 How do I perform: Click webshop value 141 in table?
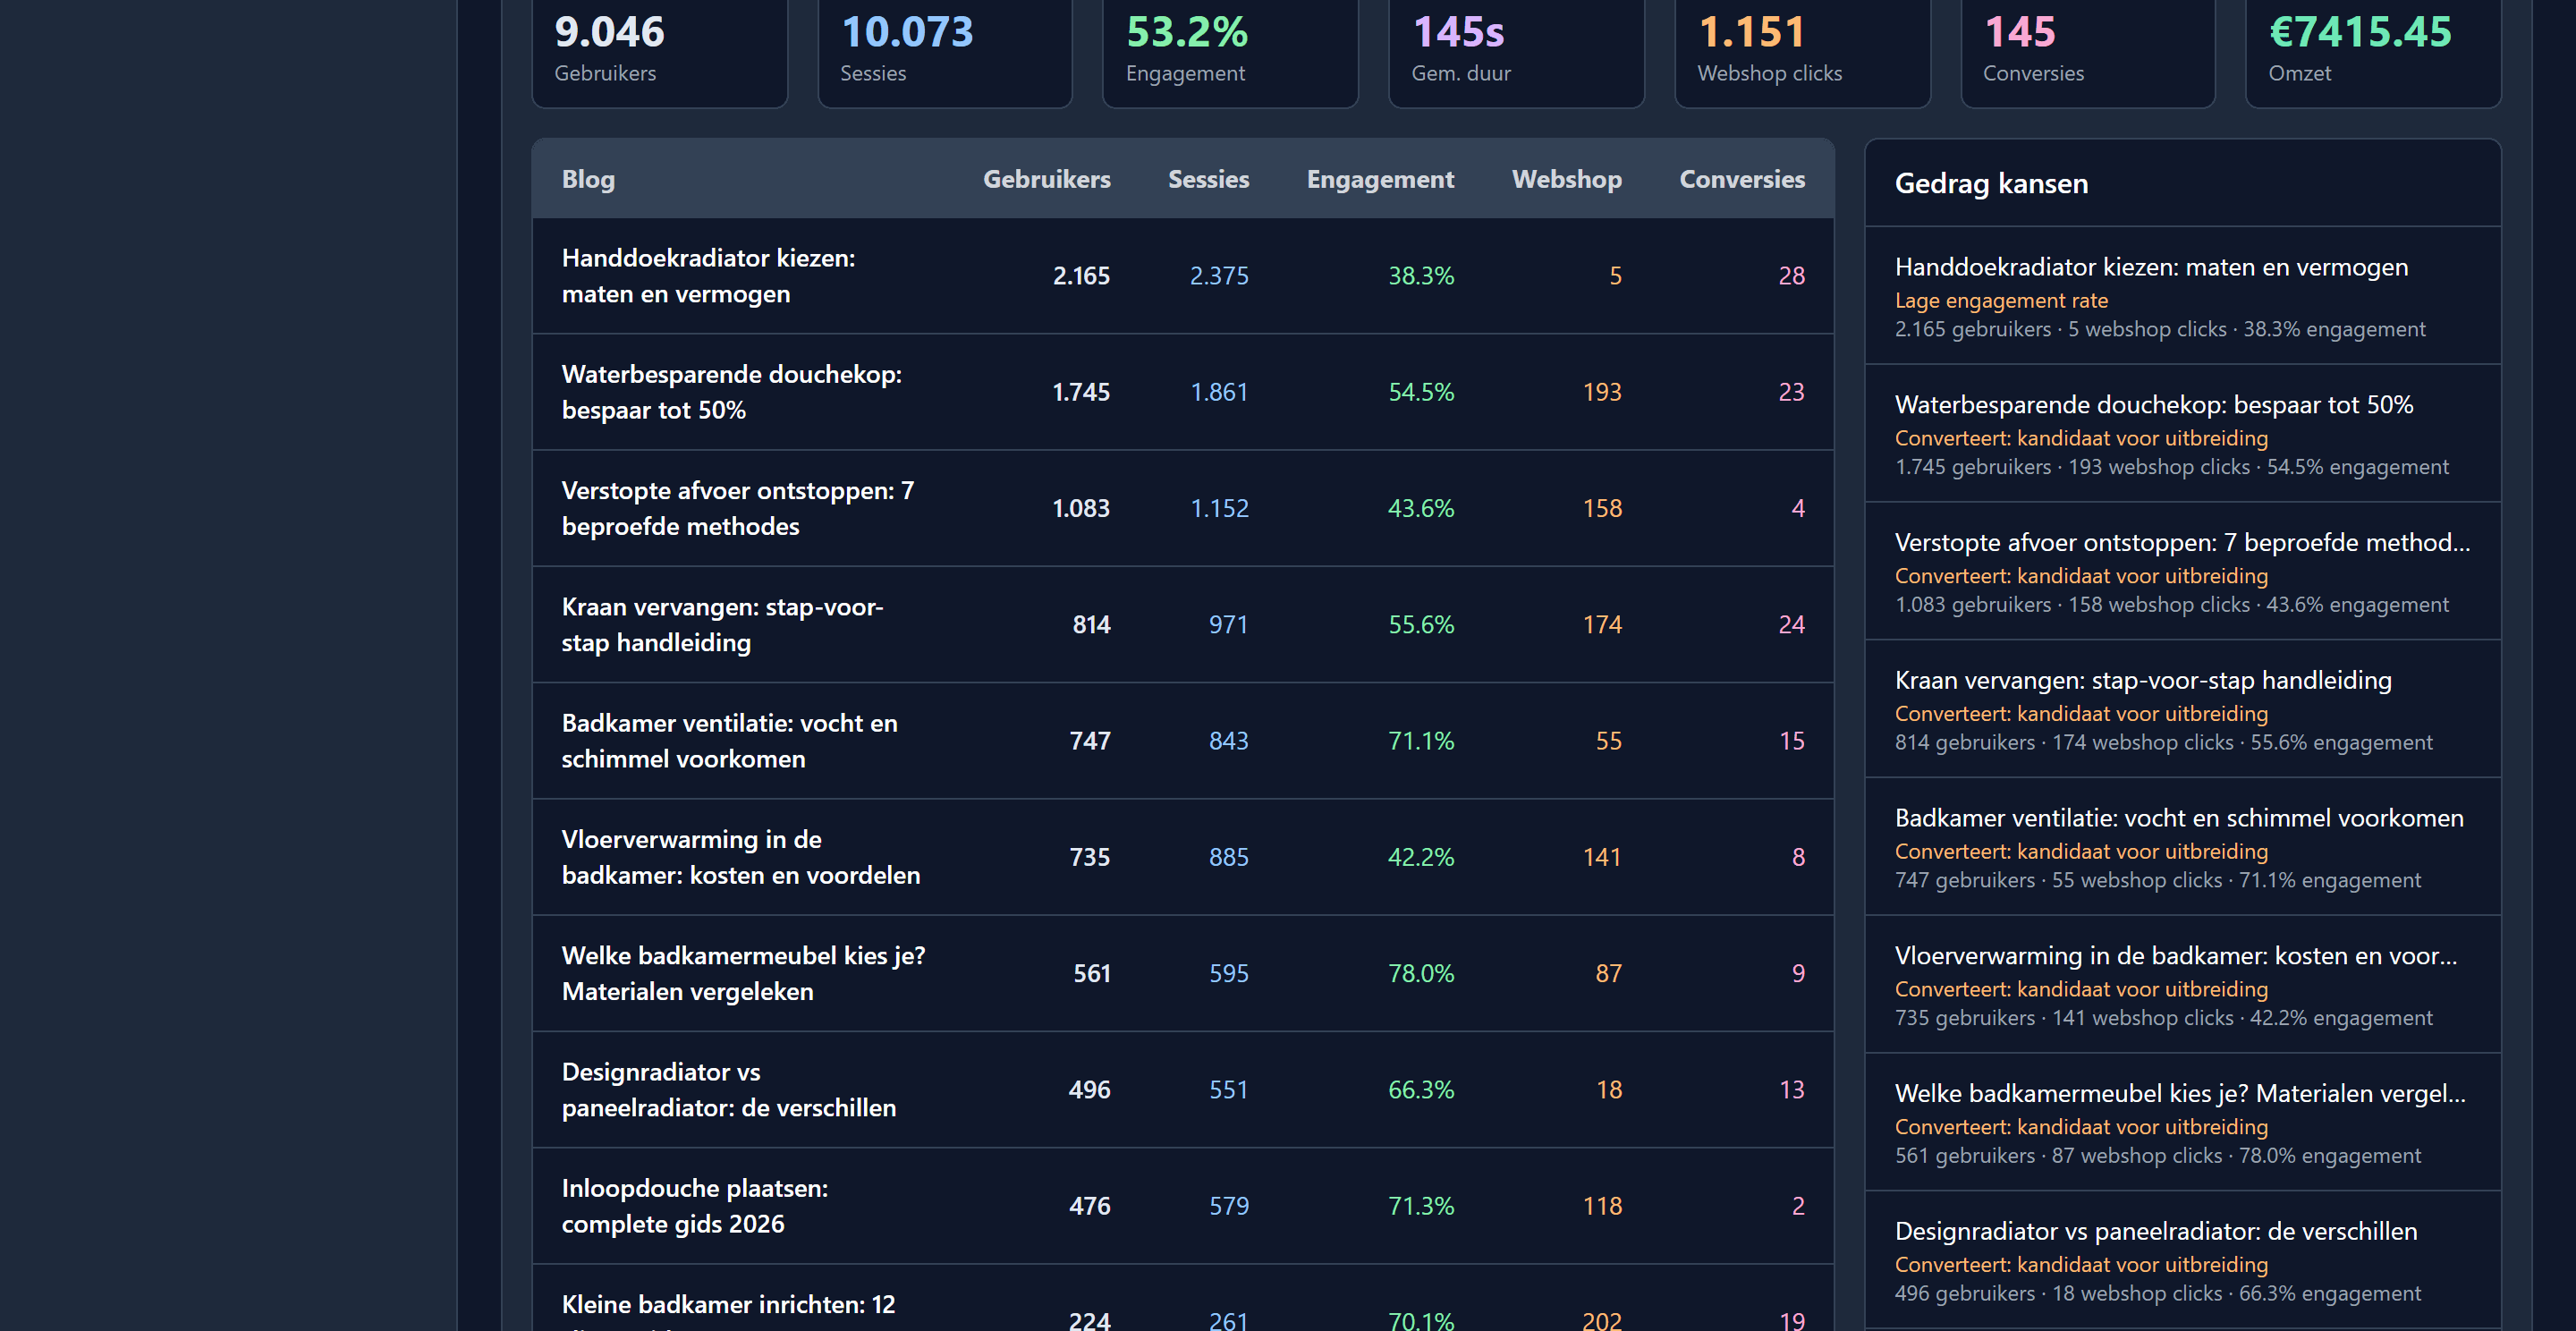click(1602, 857)
